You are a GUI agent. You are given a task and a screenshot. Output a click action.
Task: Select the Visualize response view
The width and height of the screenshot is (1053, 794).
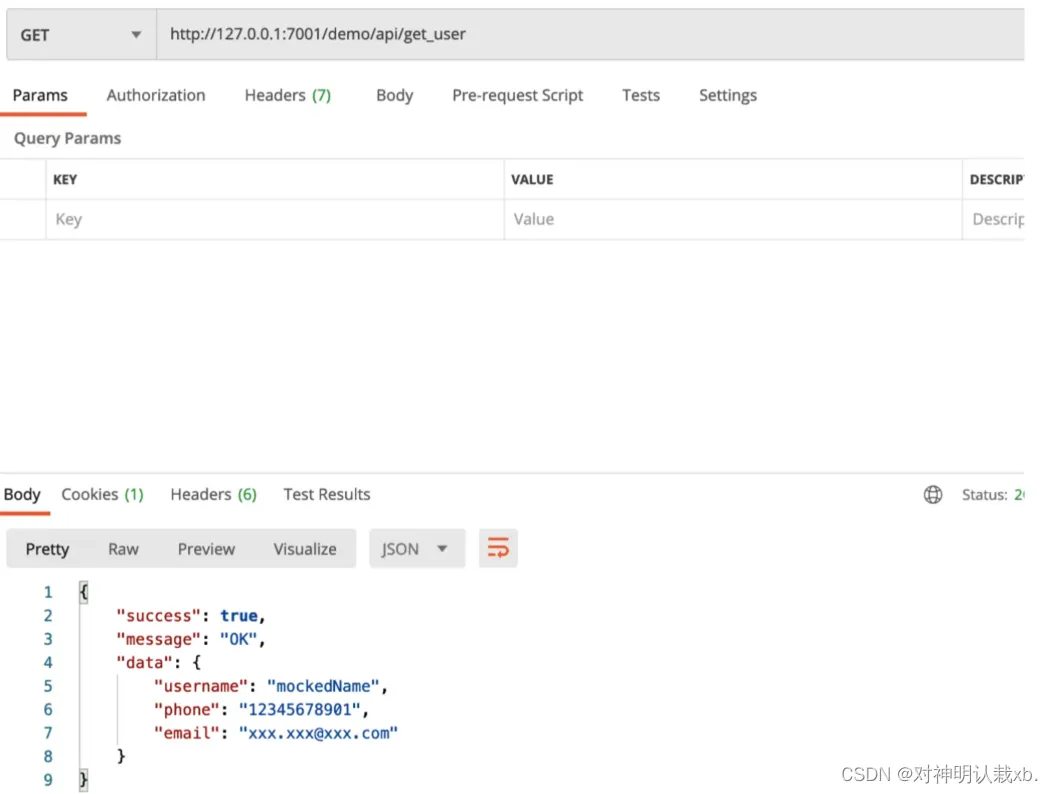pos(305,549)
